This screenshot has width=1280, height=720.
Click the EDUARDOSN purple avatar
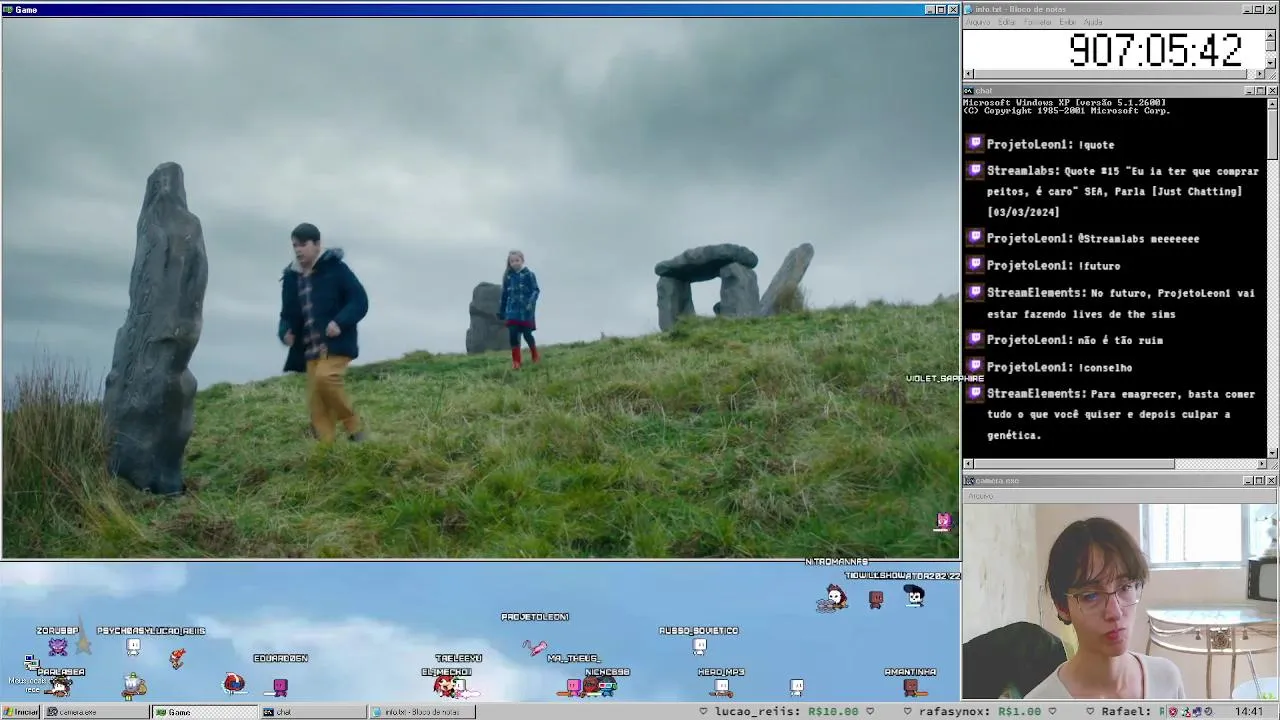click(280, 686)
